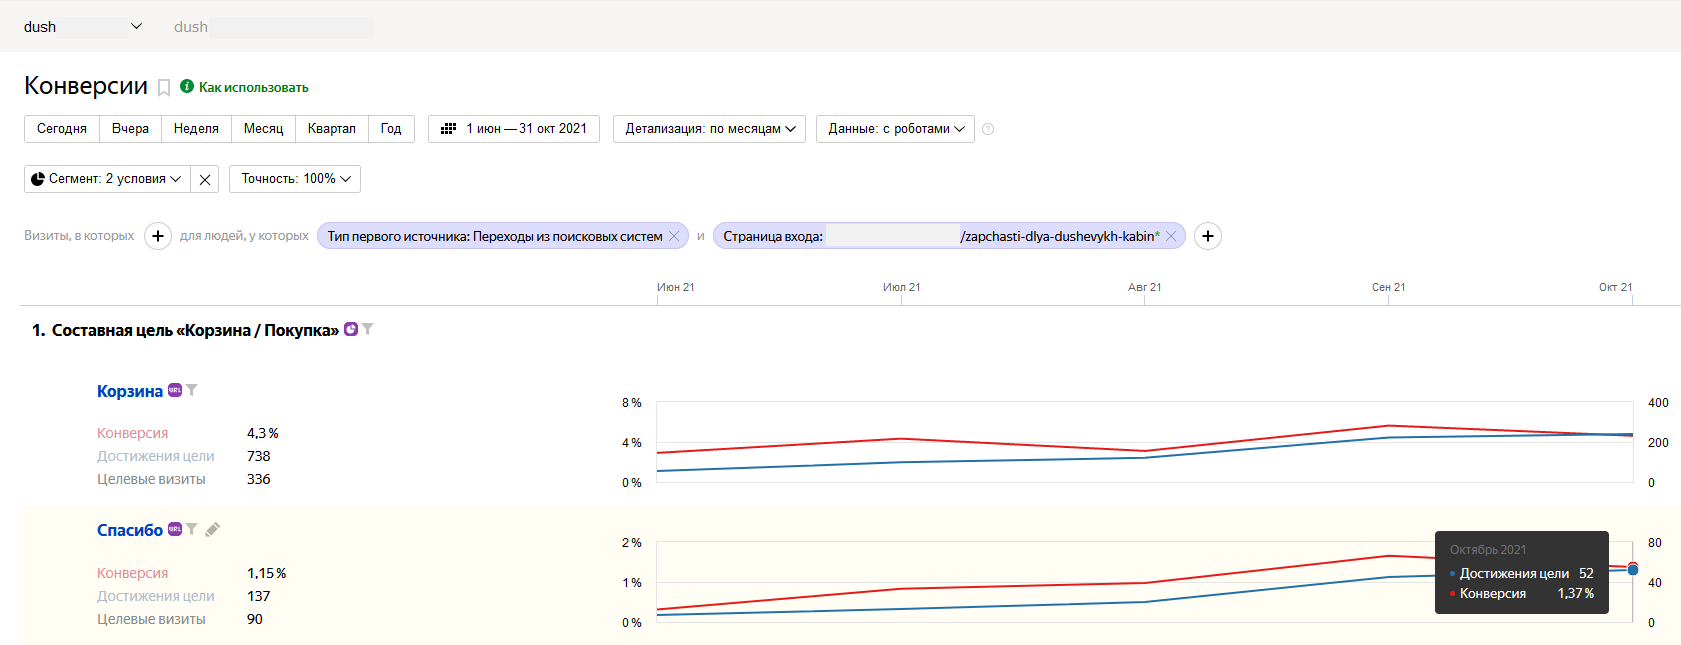Remove the Страница входа filter chip
Image resolution: width=1681 pixels, height=645 pixels.
point(1171,236)
